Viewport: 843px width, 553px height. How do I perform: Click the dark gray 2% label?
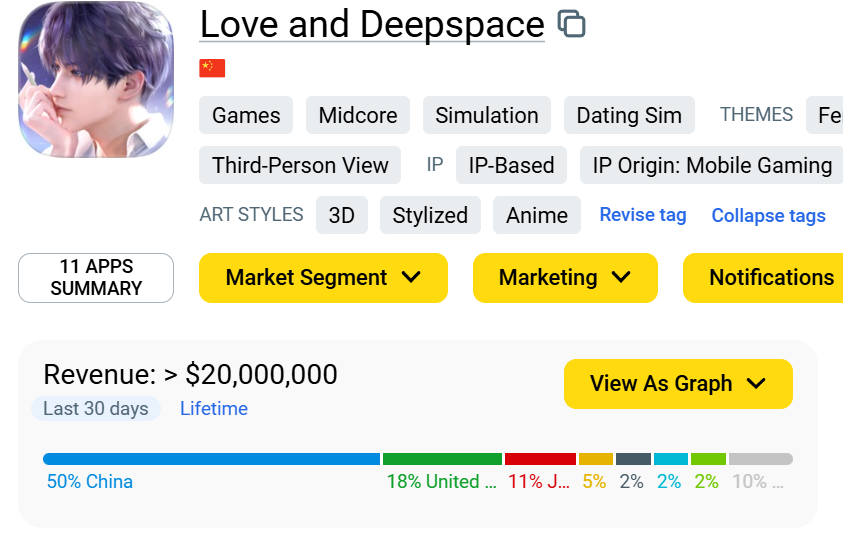(x=631, y=482)
